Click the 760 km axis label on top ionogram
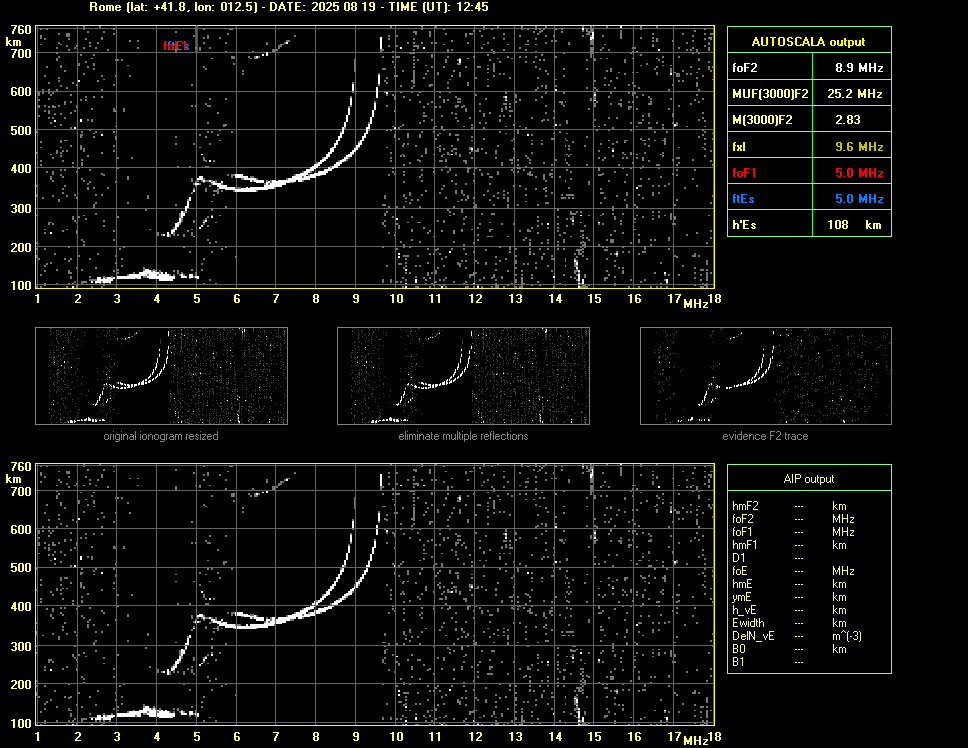 coord(21,30)
